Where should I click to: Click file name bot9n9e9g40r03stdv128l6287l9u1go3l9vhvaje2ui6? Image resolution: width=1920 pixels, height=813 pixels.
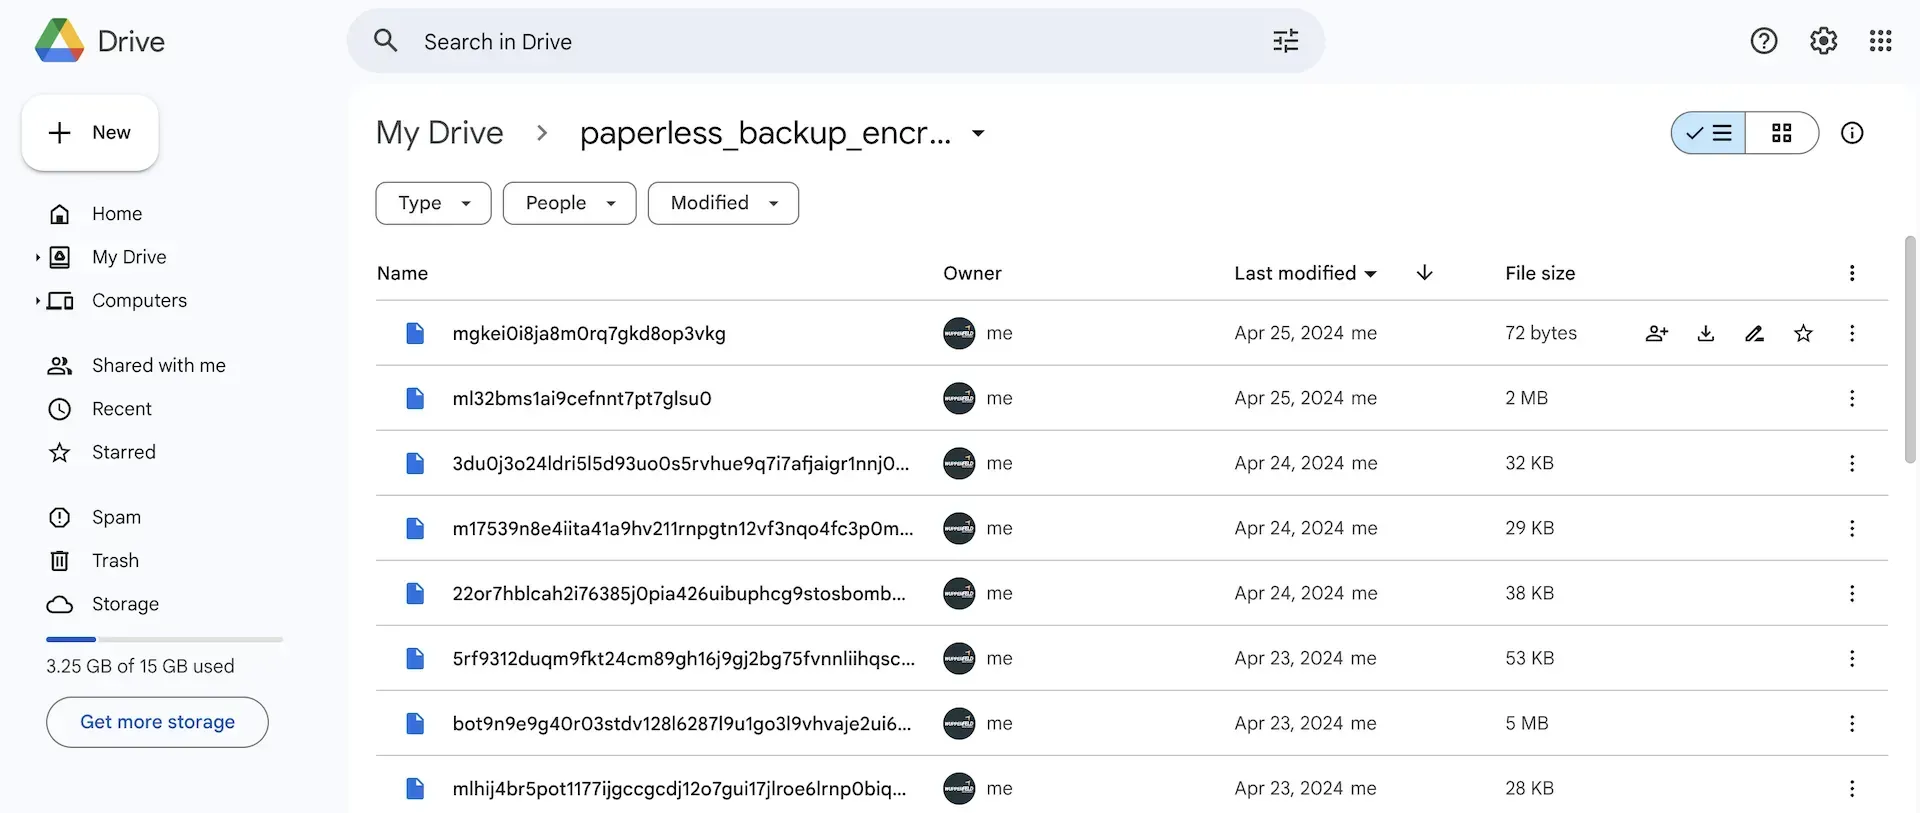coord(682,723)
